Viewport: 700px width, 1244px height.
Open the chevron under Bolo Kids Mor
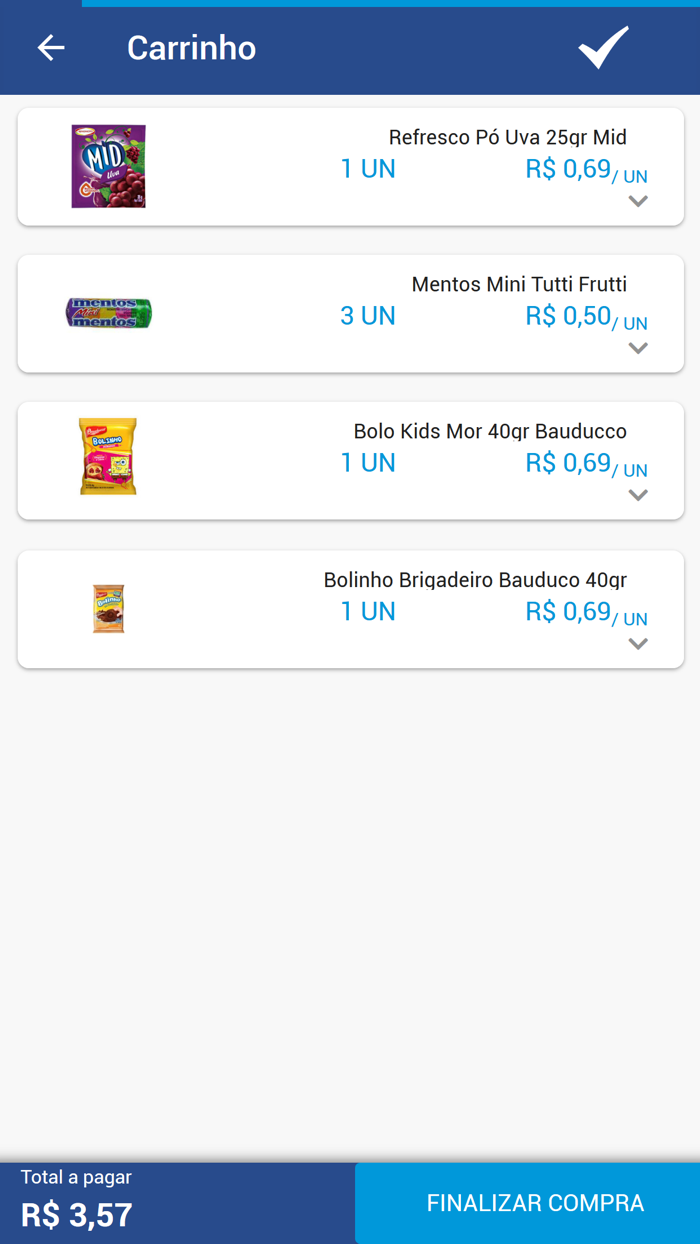pyautogui.click(x=638, y=494)
